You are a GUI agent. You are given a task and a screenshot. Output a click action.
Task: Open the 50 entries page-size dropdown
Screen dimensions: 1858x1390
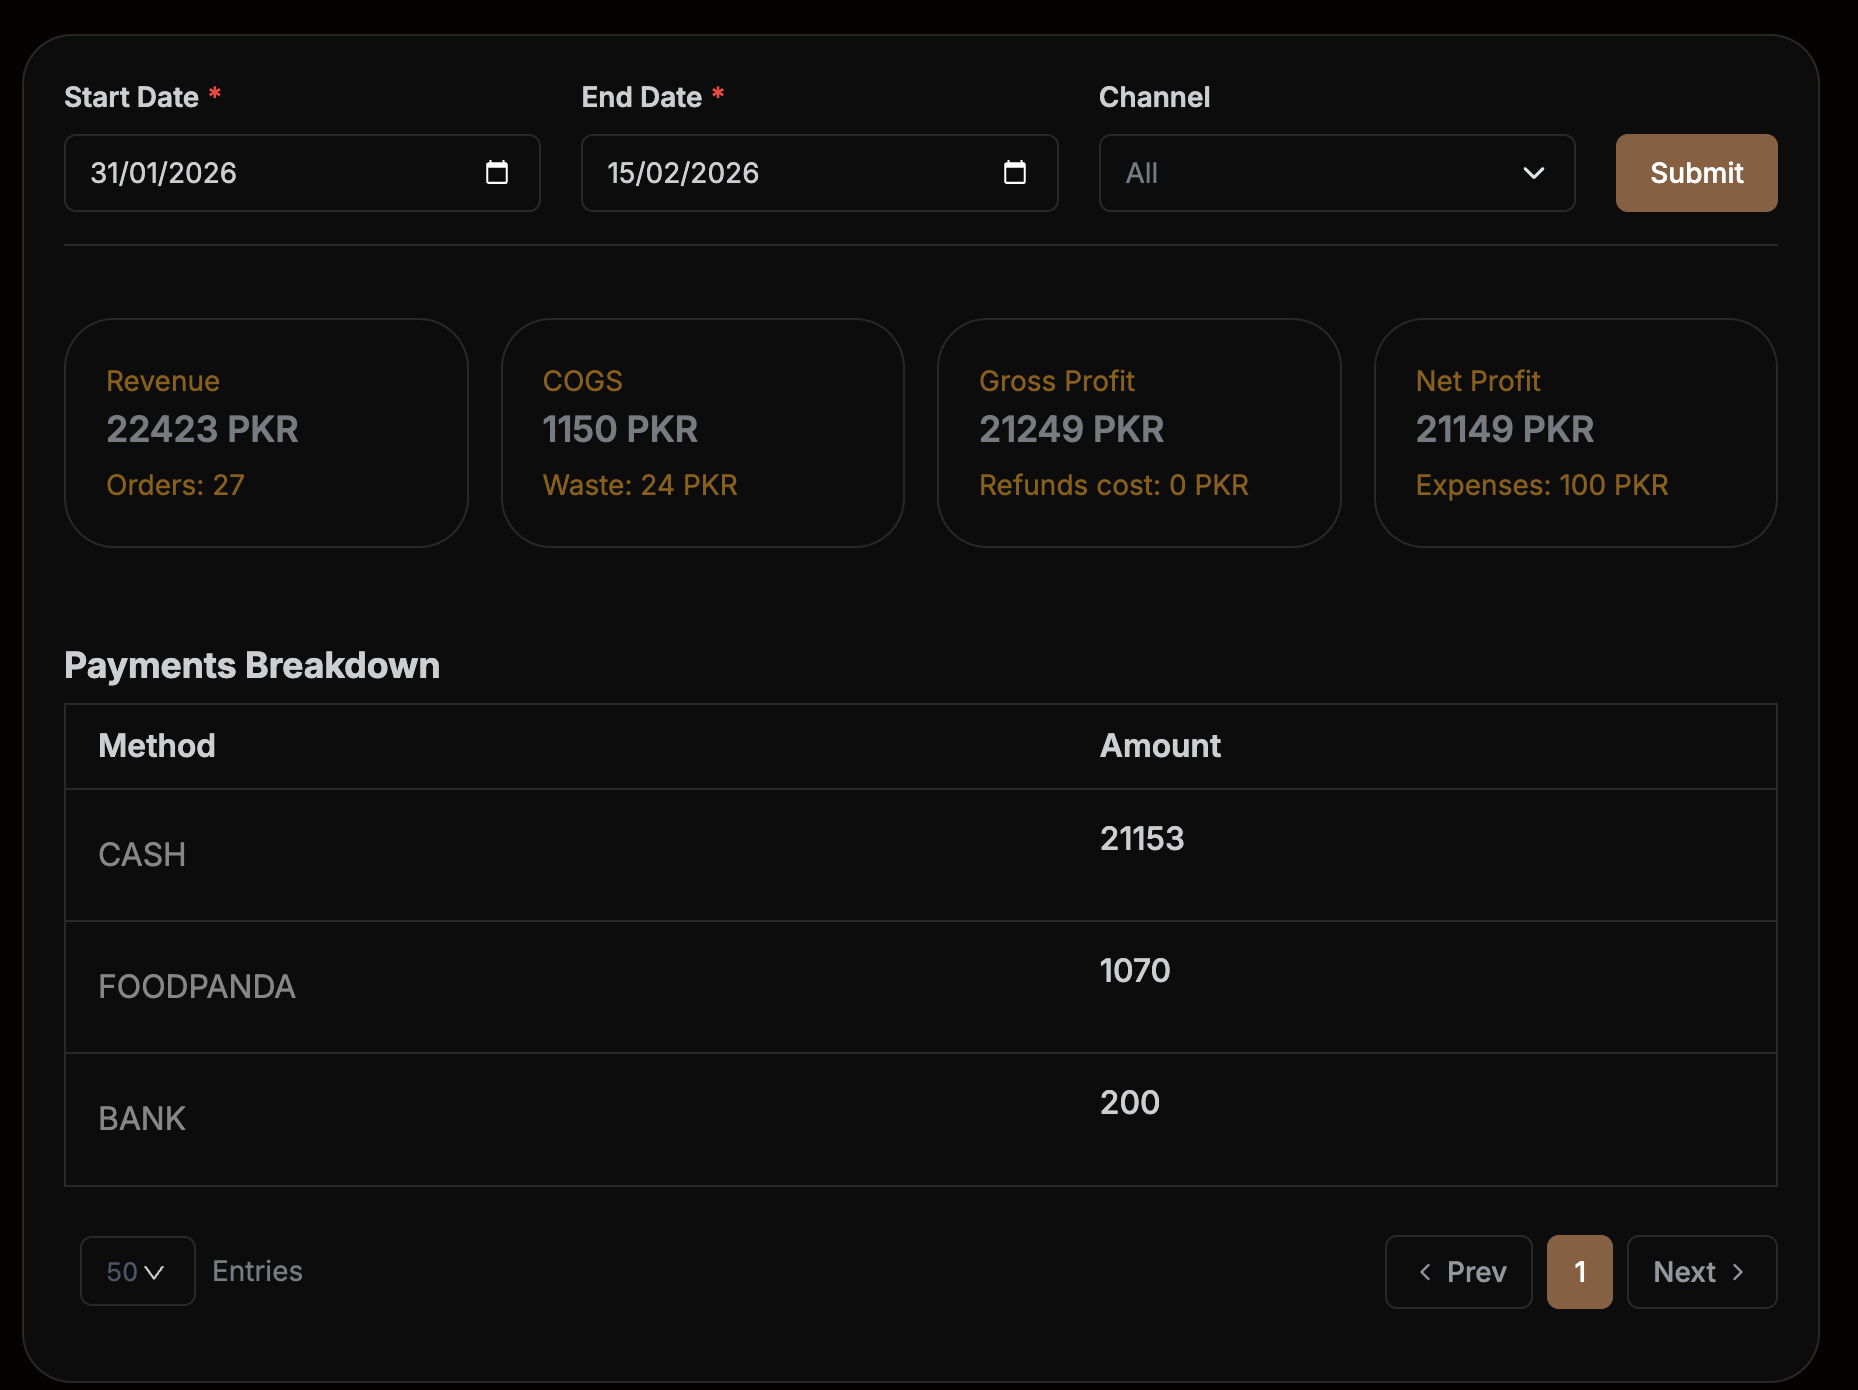[137, 1271]
